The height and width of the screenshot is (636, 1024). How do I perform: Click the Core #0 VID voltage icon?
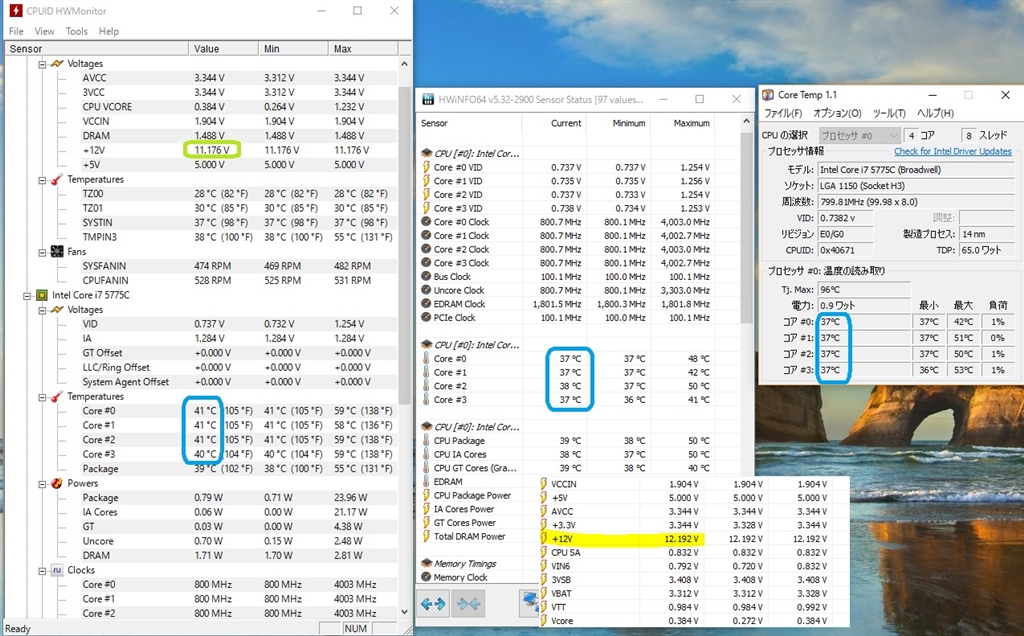[x=426, y=167]
